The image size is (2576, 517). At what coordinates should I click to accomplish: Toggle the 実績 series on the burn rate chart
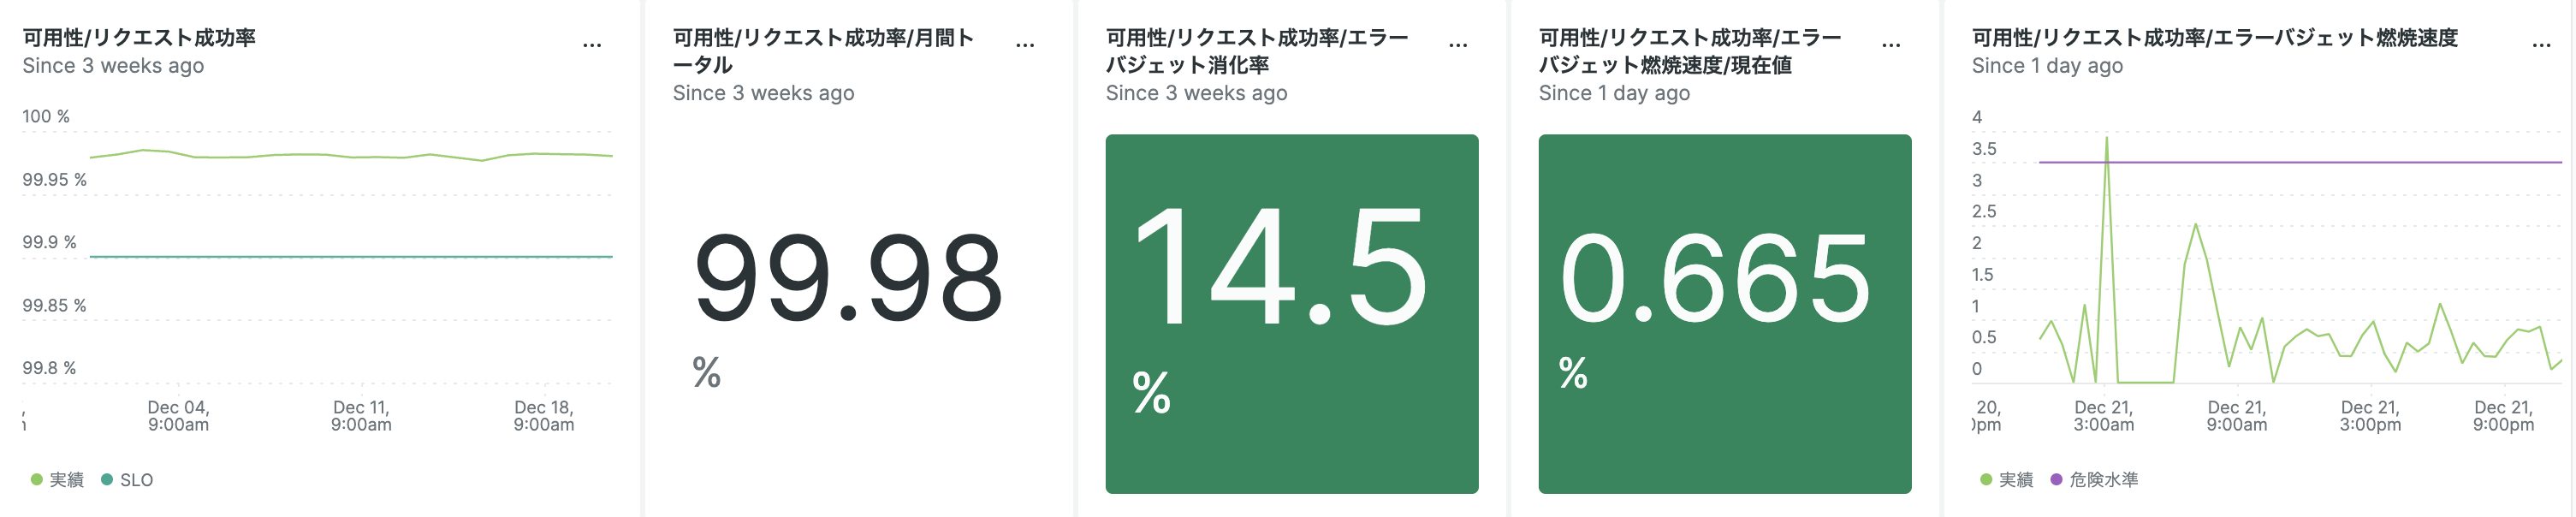coord(2012,480)
